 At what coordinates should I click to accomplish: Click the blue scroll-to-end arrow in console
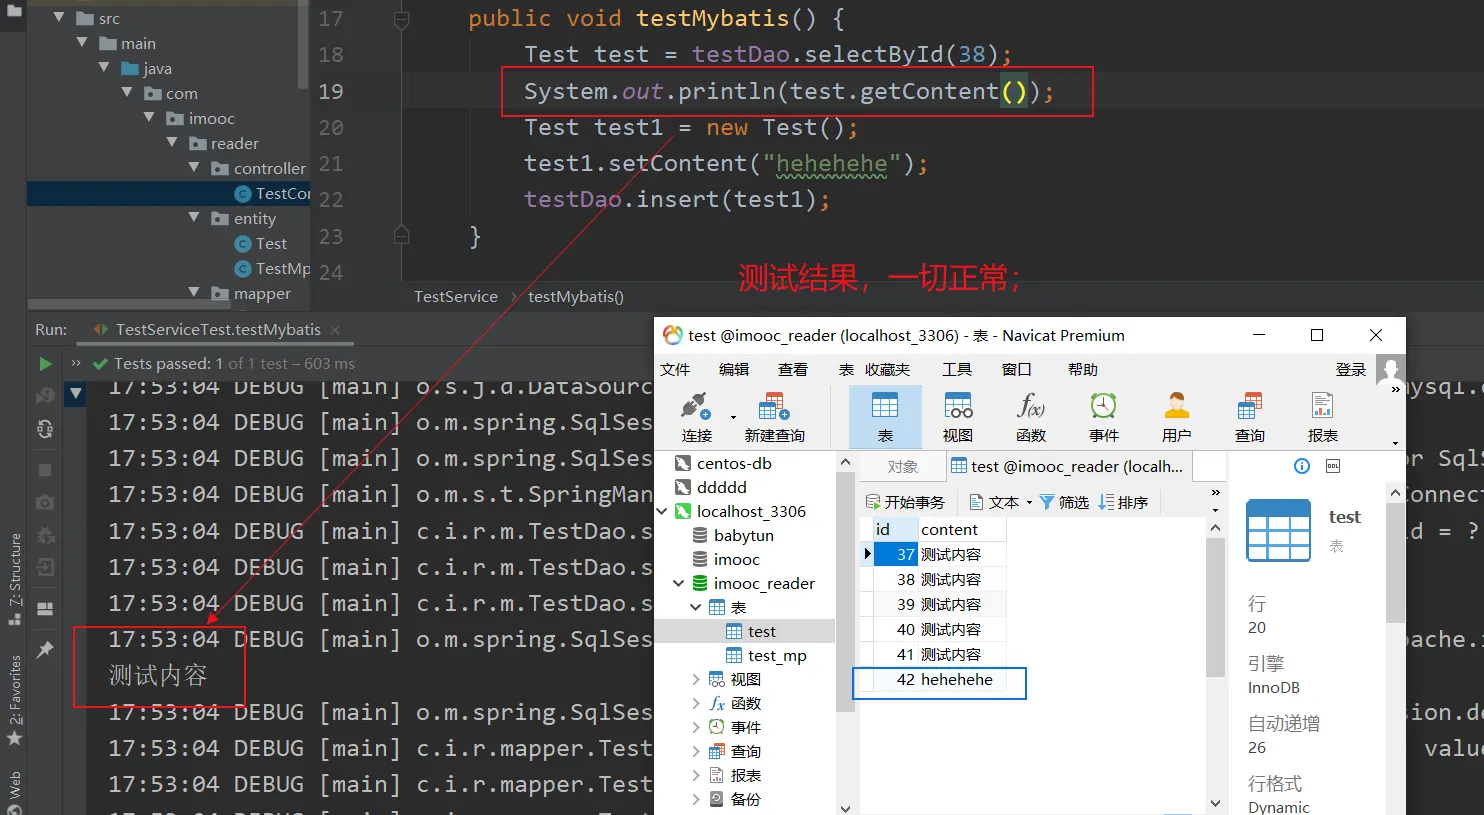point(76,394)
